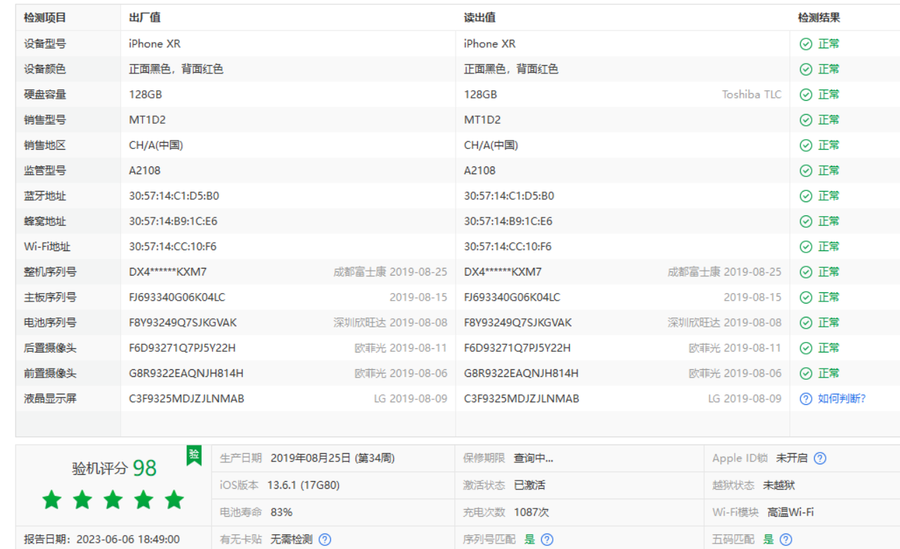Click the Toshiba TLC label
Screen dimensions: 900x549
click(x=752, y=95)
